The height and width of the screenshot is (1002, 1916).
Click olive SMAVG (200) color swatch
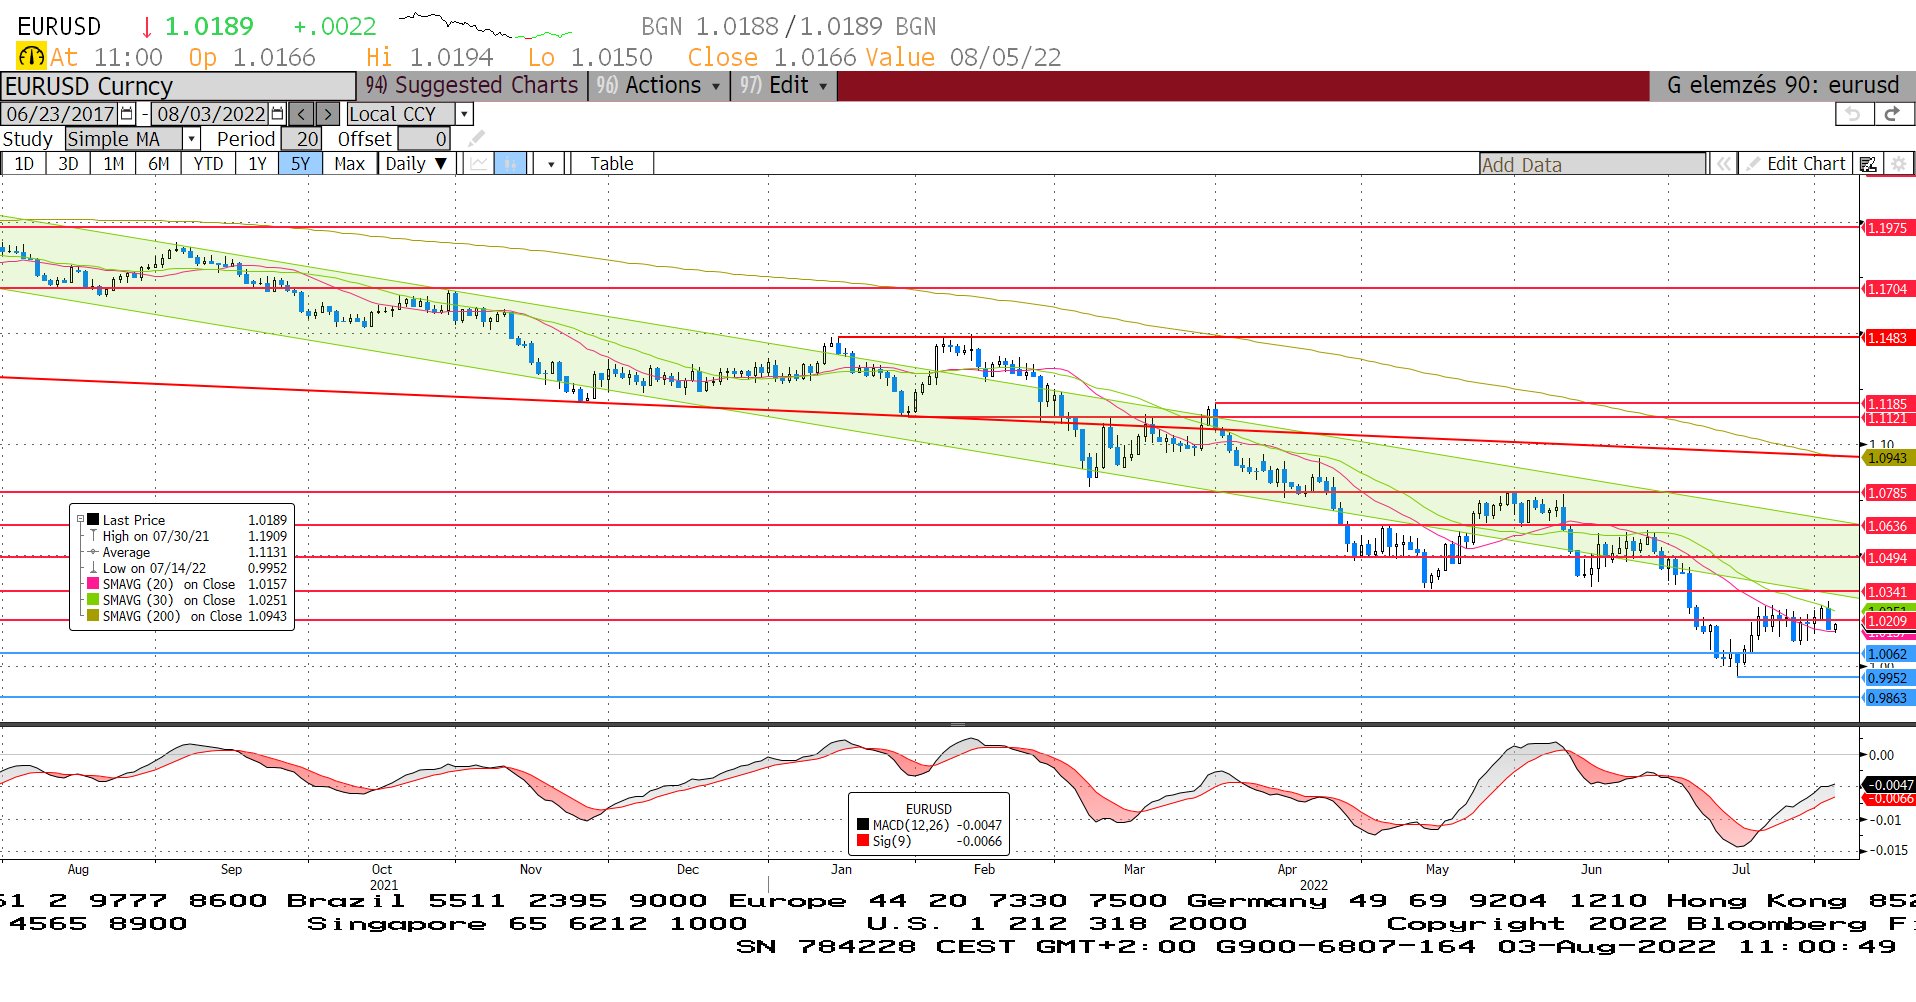[x=93, y=616]
